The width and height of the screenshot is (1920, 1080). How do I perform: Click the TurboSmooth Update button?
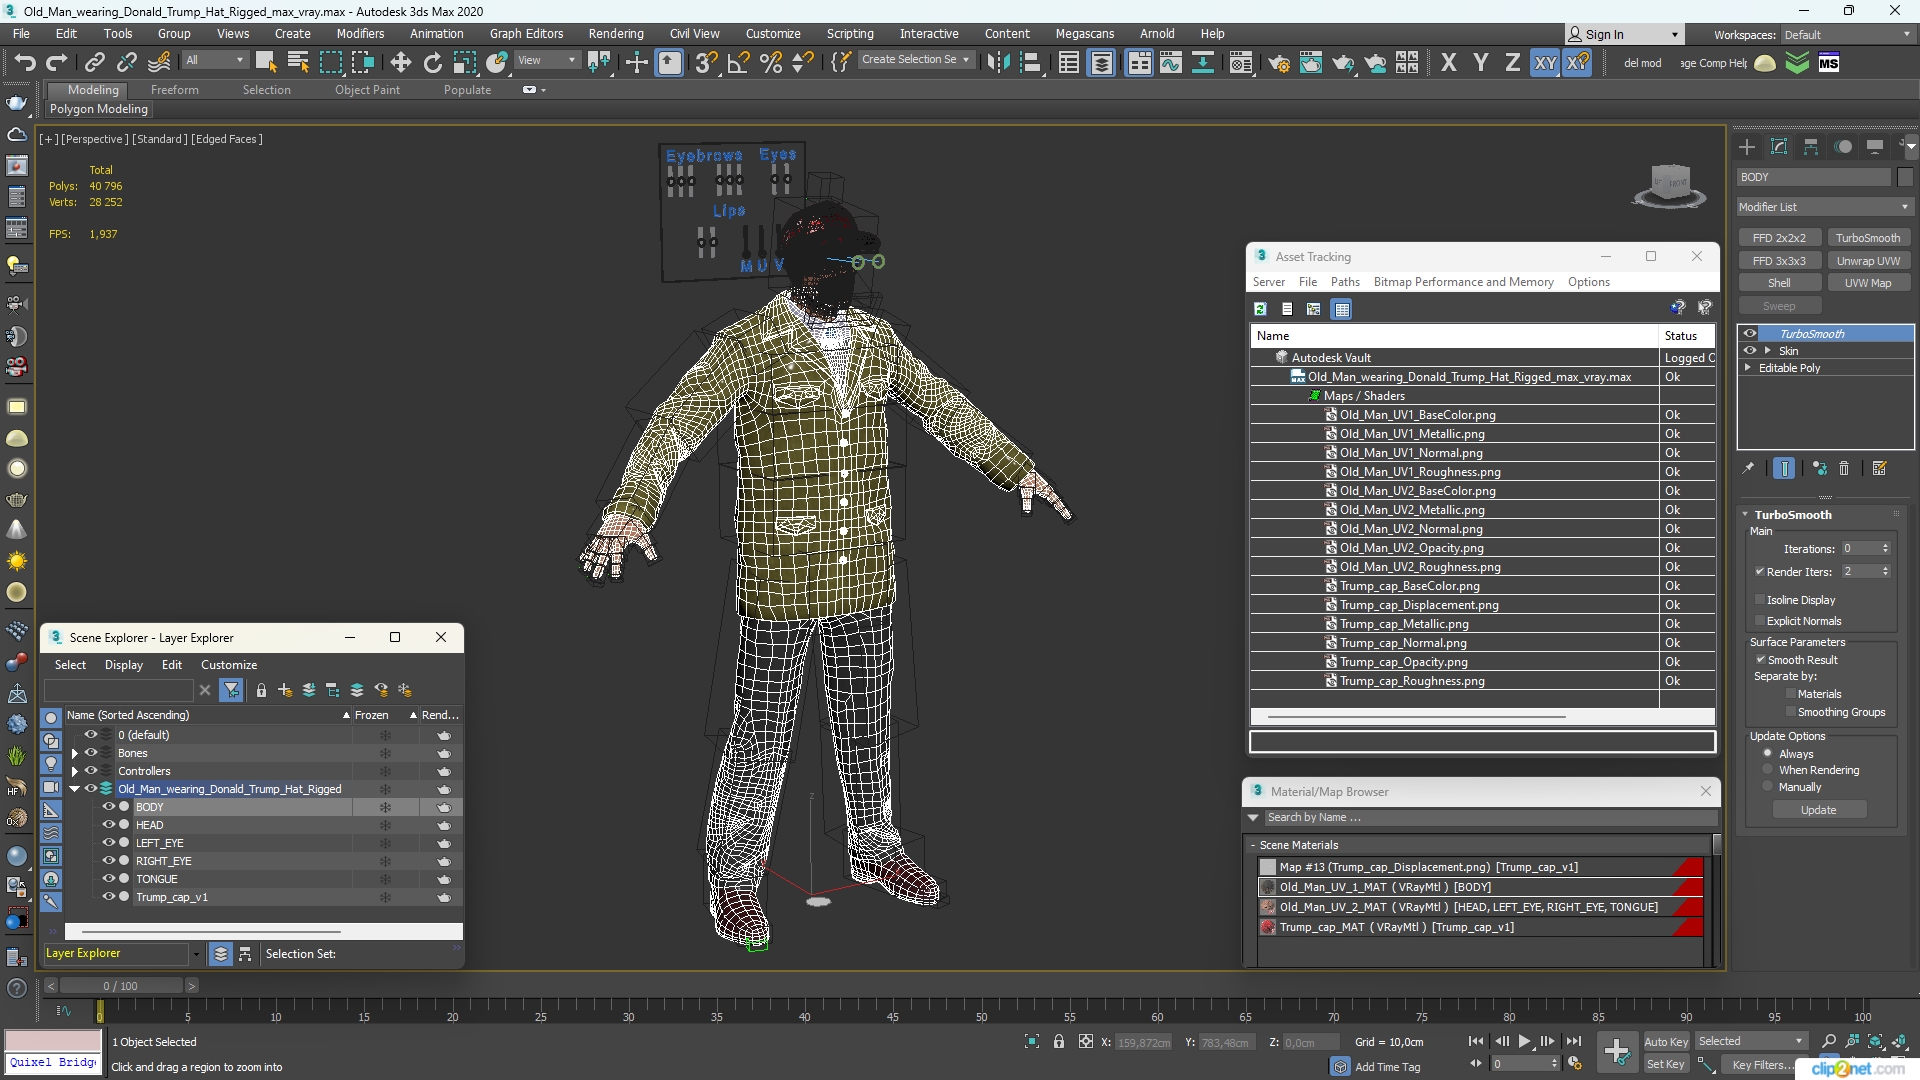pyautogui.click(x=1818, y=810)
